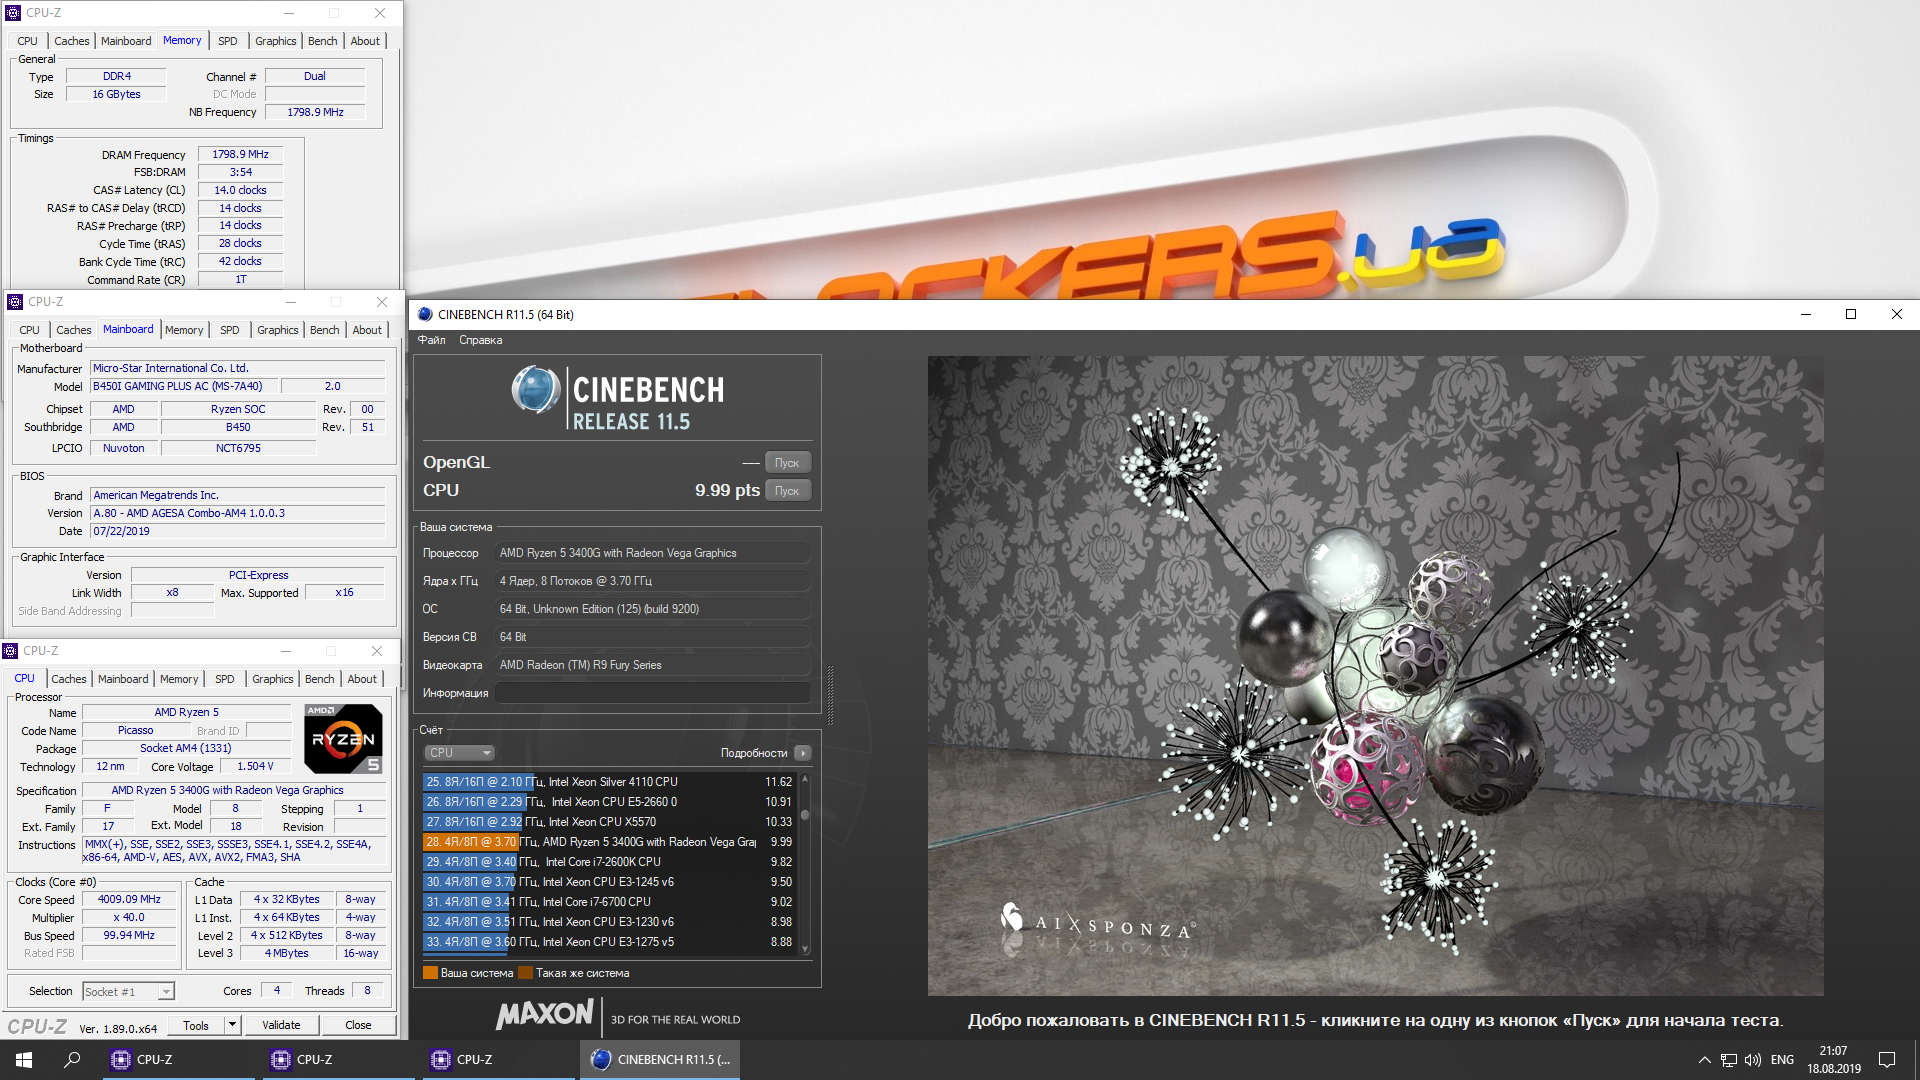1920x1080 pixels.
Task: Select ranking row Core i7-2600K
Action: [x=609, y=862]
